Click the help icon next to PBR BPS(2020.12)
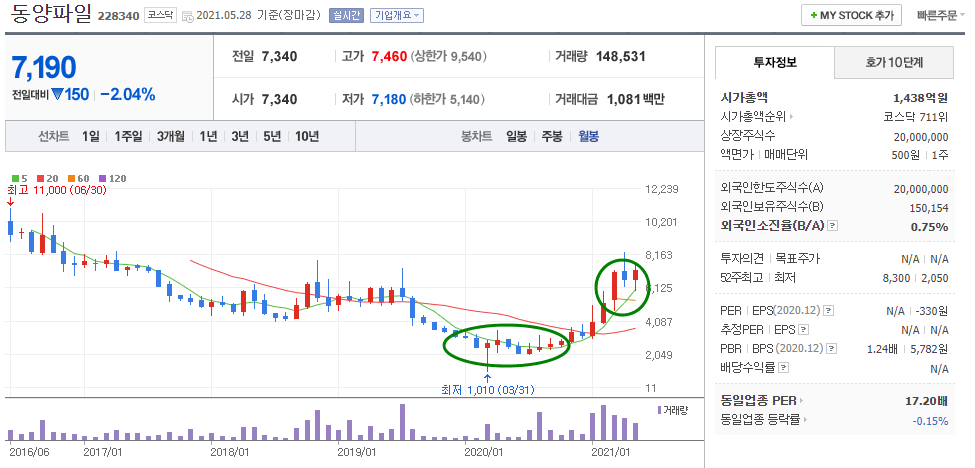Image resolution: width=975 pixels, height=468 pixels. pos(833,349)
